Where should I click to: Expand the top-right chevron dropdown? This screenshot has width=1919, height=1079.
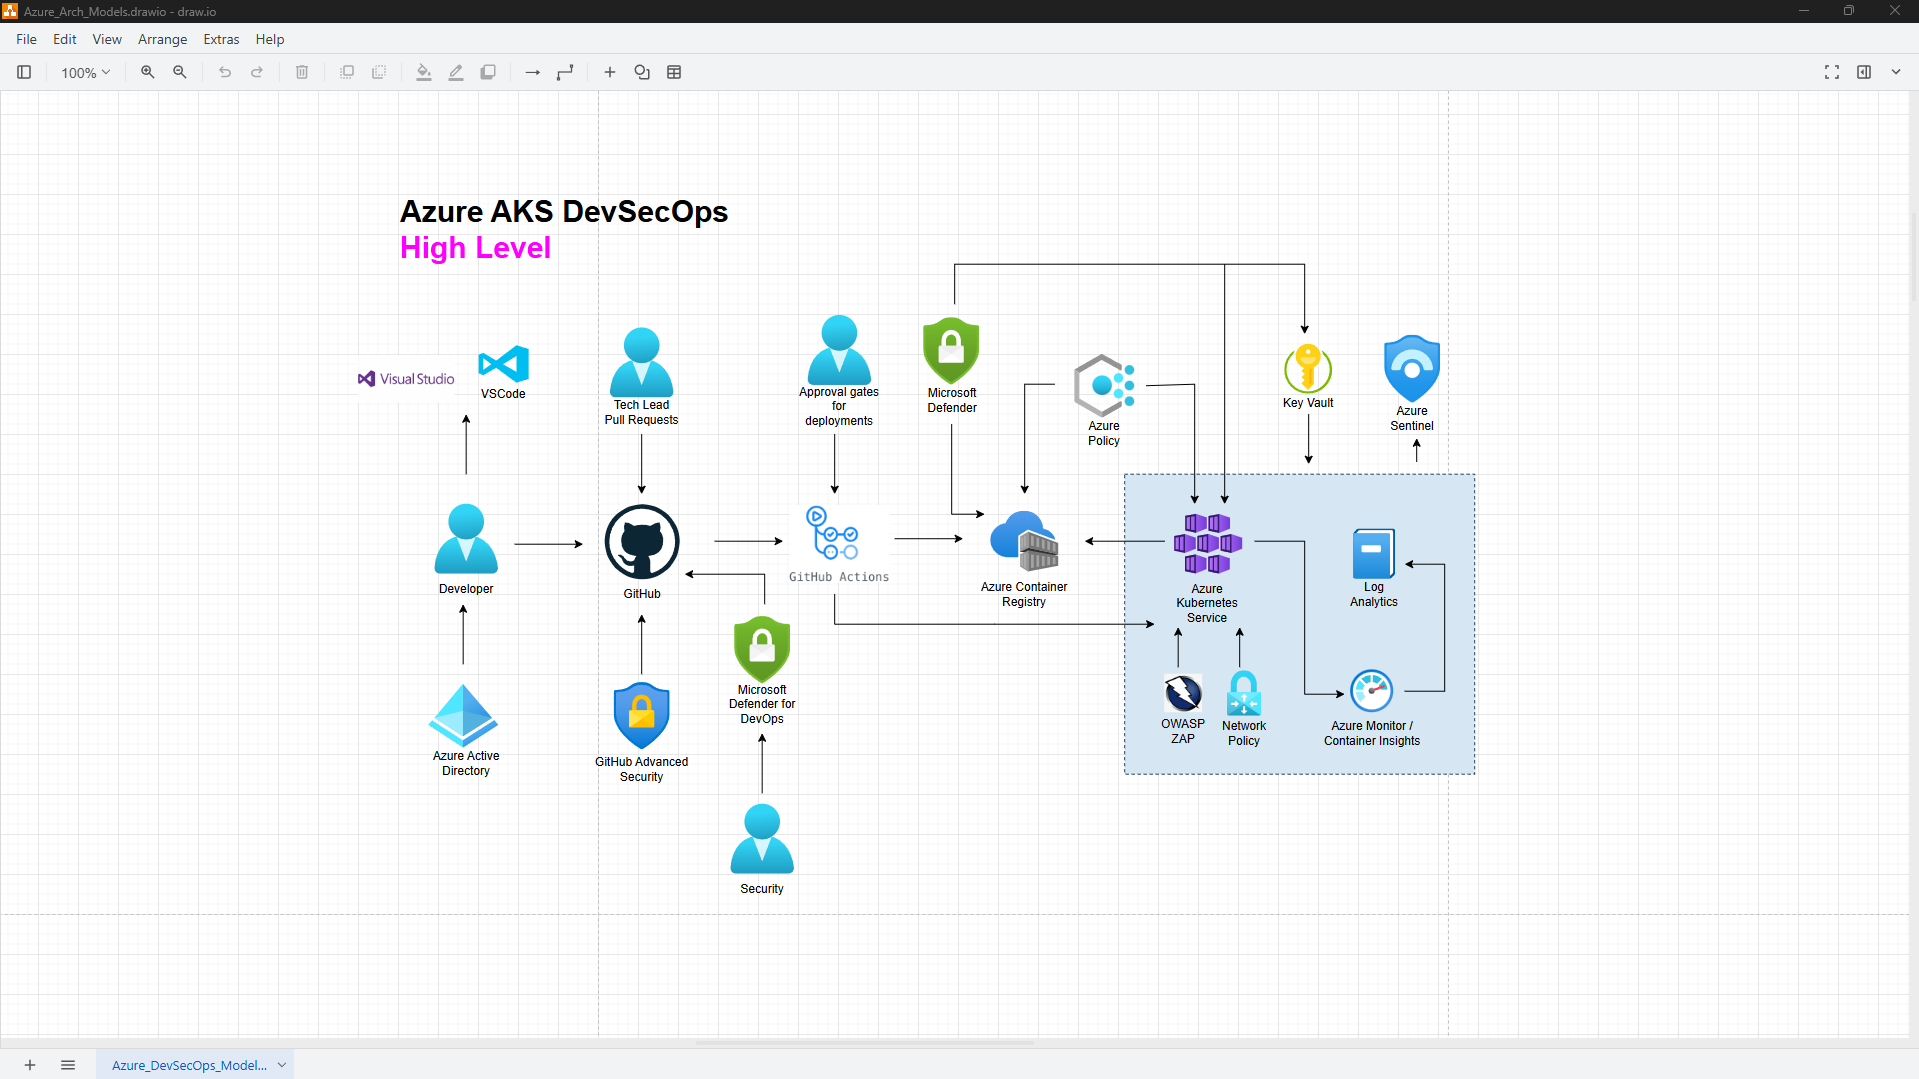coord(1896,72)
